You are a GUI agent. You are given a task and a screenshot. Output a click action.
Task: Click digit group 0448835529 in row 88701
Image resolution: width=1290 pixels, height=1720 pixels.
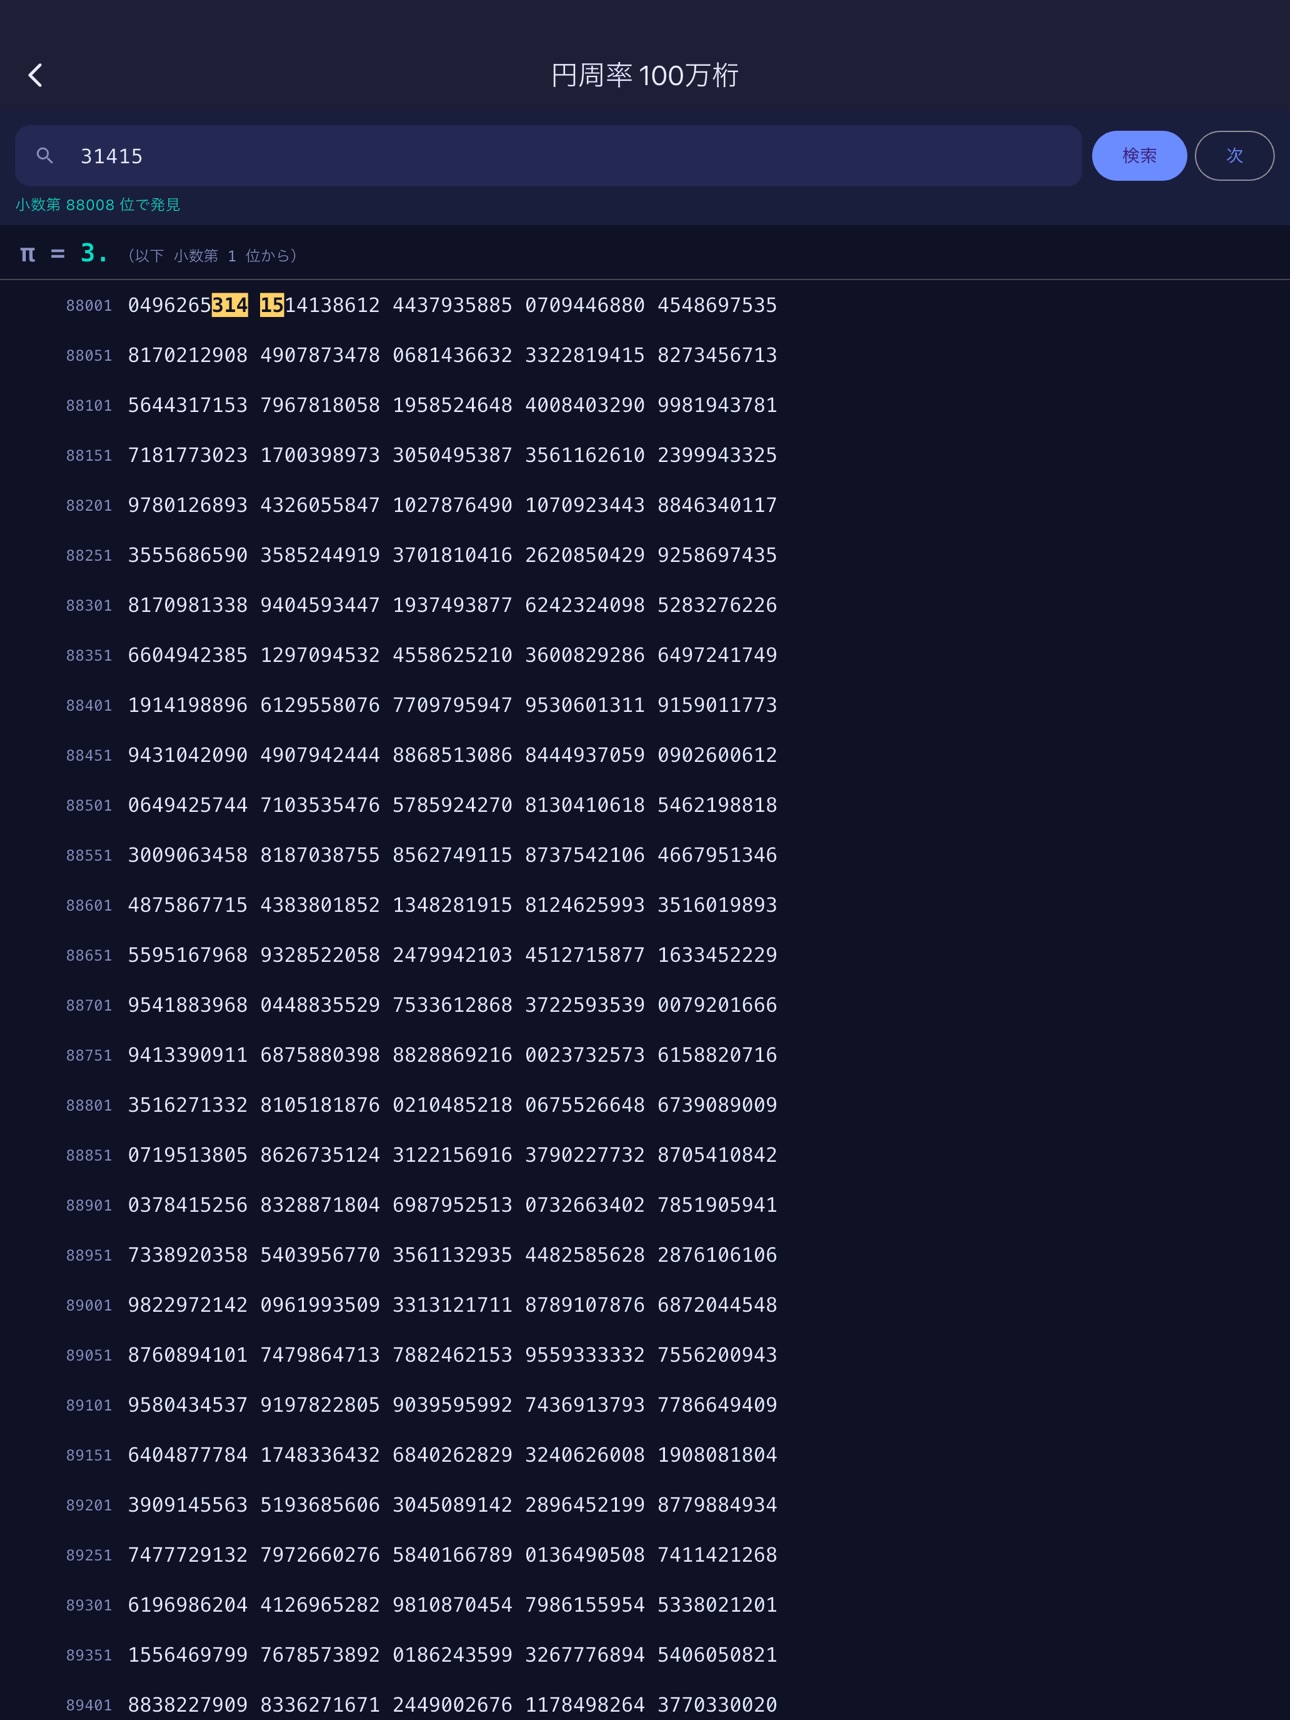[x=320, y=1005]
